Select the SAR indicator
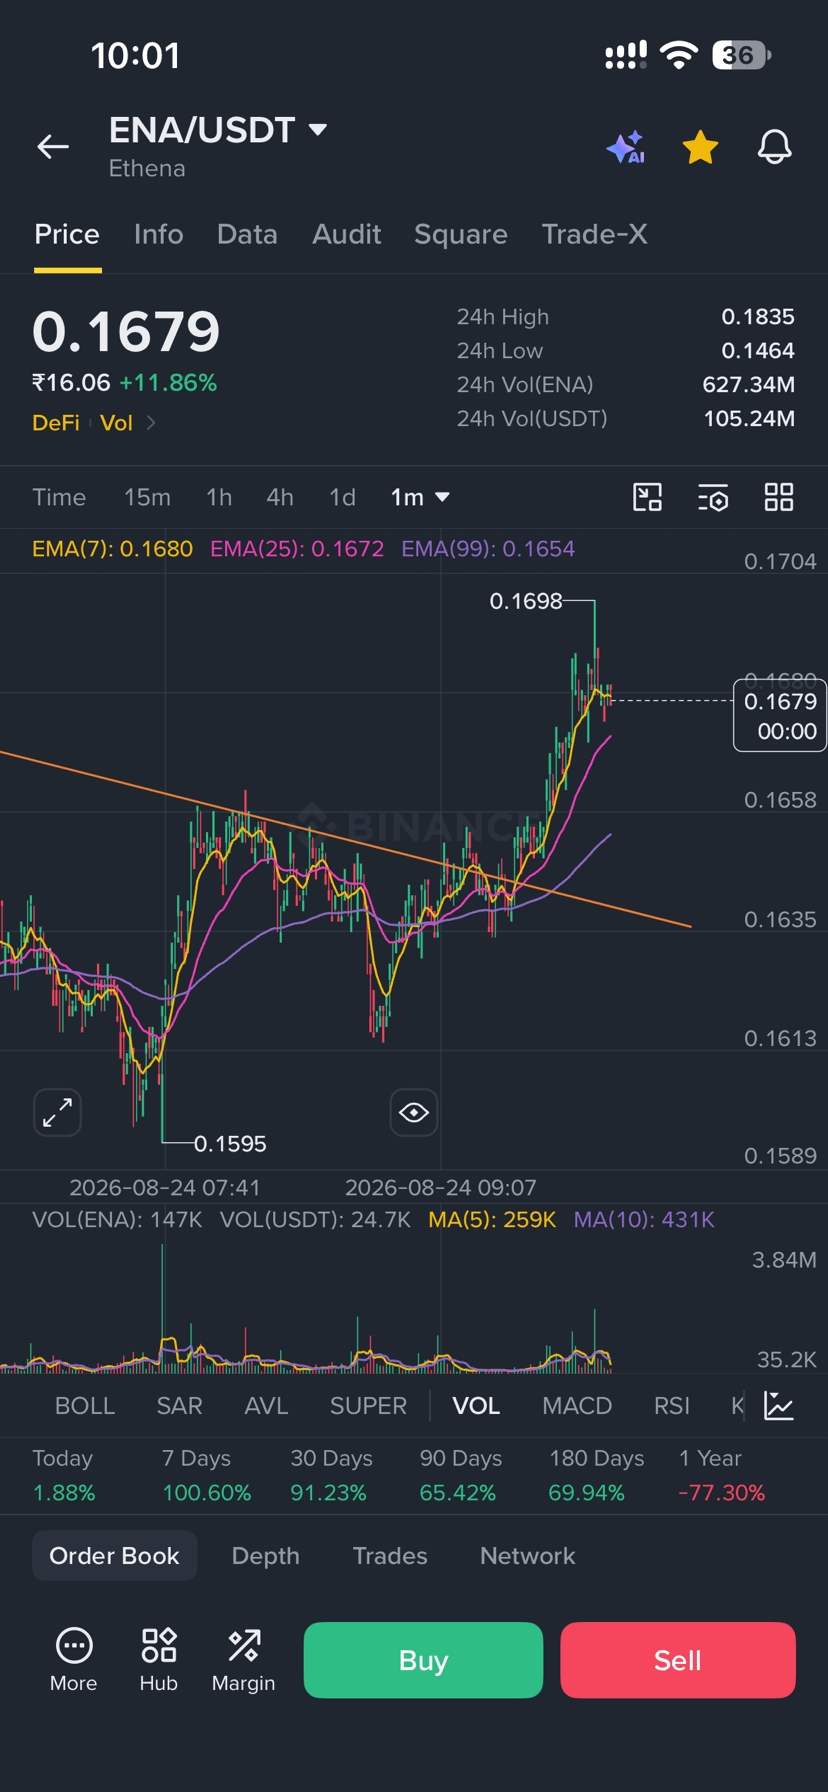The height and width of the screenshot is (1792, 828). click(x=180, y=1406)
